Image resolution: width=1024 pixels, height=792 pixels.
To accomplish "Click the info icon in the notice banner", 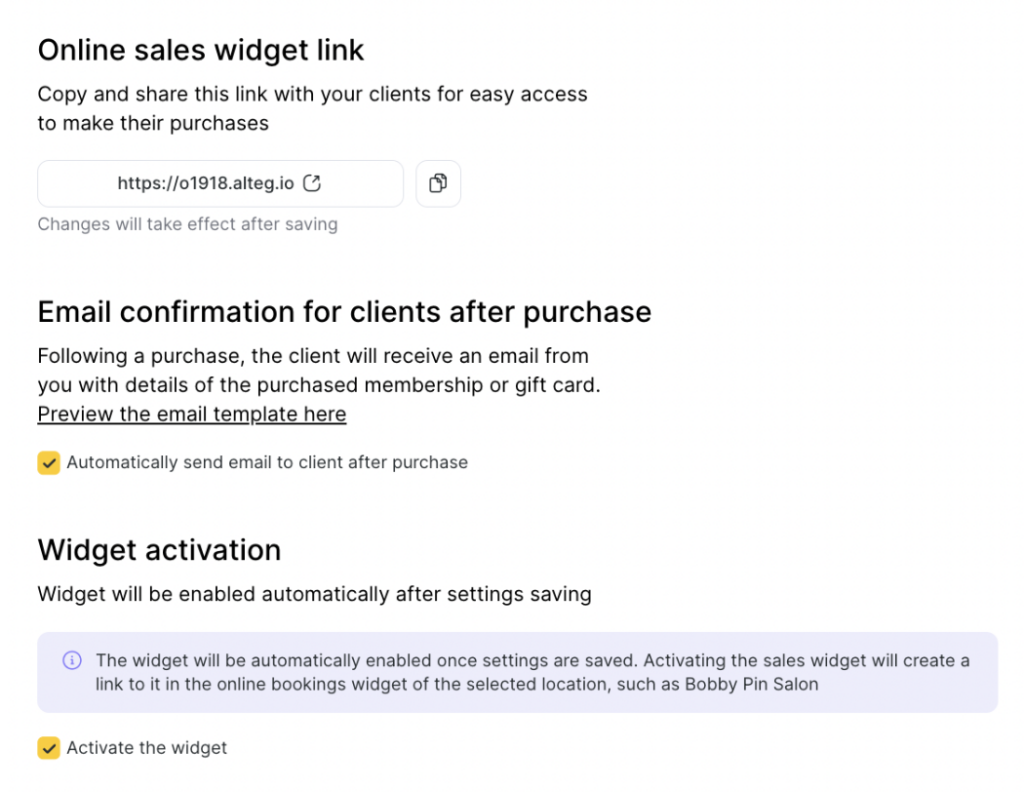I will pyautogui.click(x=72, y=660).
